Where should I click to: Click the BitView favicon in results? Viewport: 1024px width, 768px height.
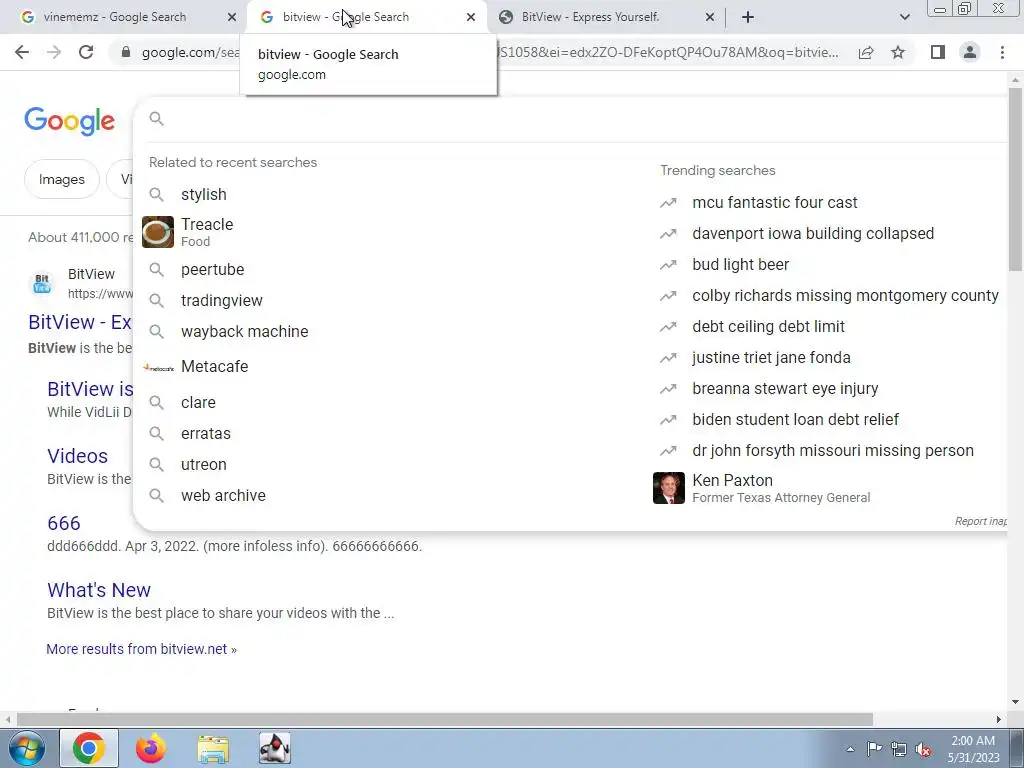point(42,284)
